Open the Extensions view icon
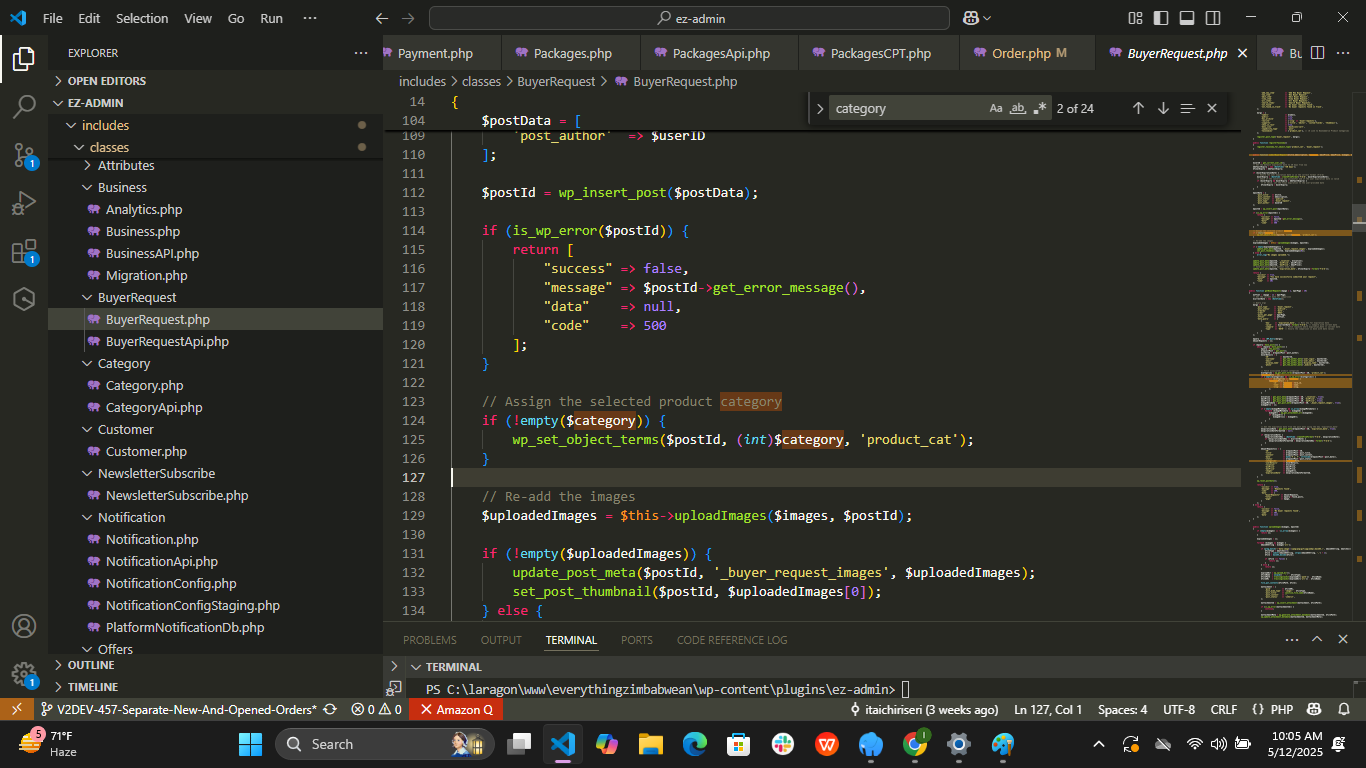 point(24,252)
